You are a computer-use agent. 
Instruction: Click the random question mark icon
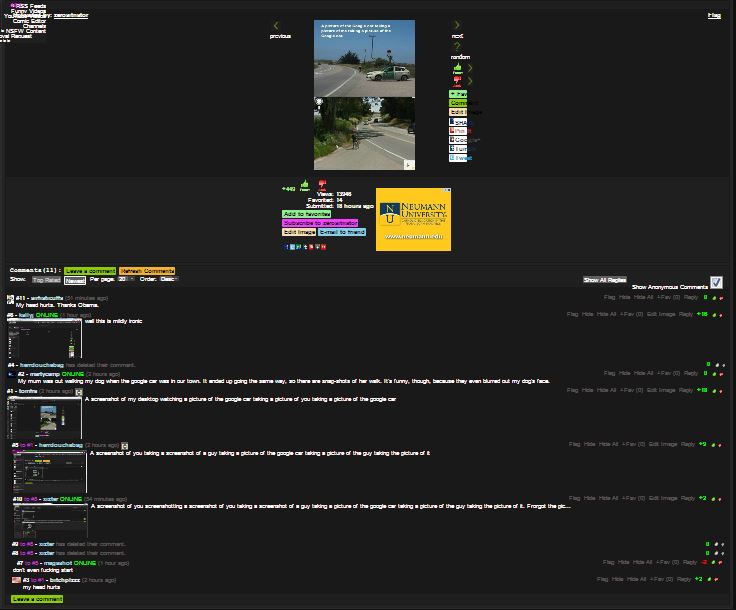[x=457, y=47]
